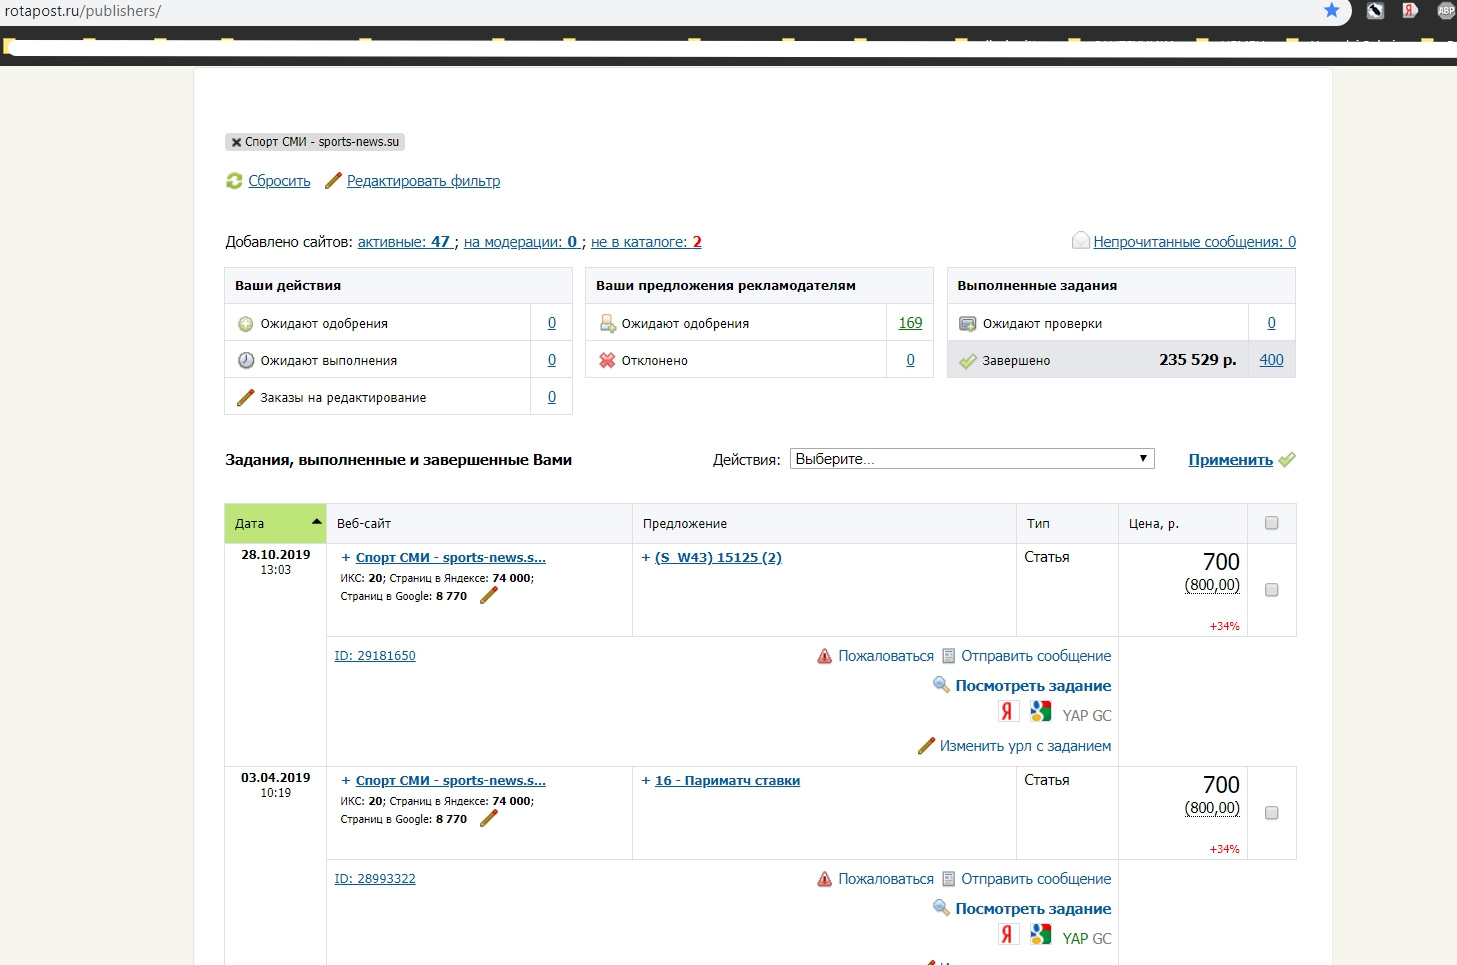Open the 400 completed tasks count

pos(1271,360)
